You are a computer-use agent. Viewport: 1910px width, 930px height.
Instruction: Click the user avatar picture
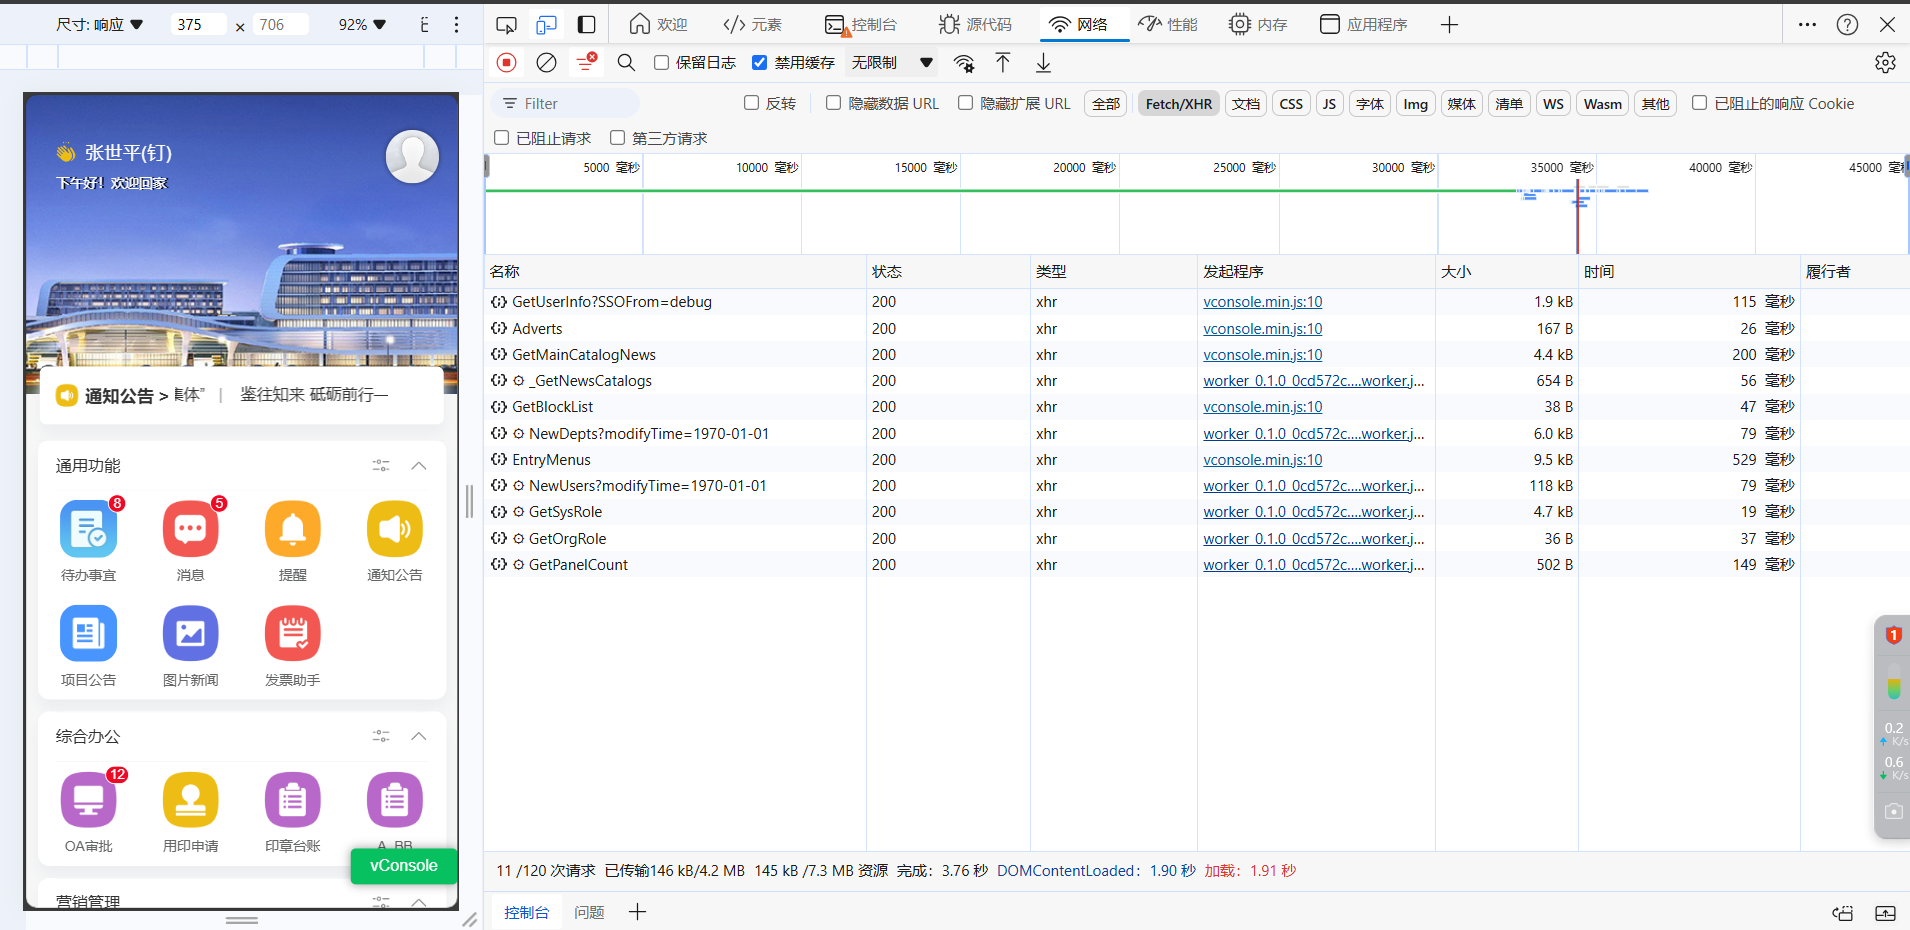click(412, 156)
